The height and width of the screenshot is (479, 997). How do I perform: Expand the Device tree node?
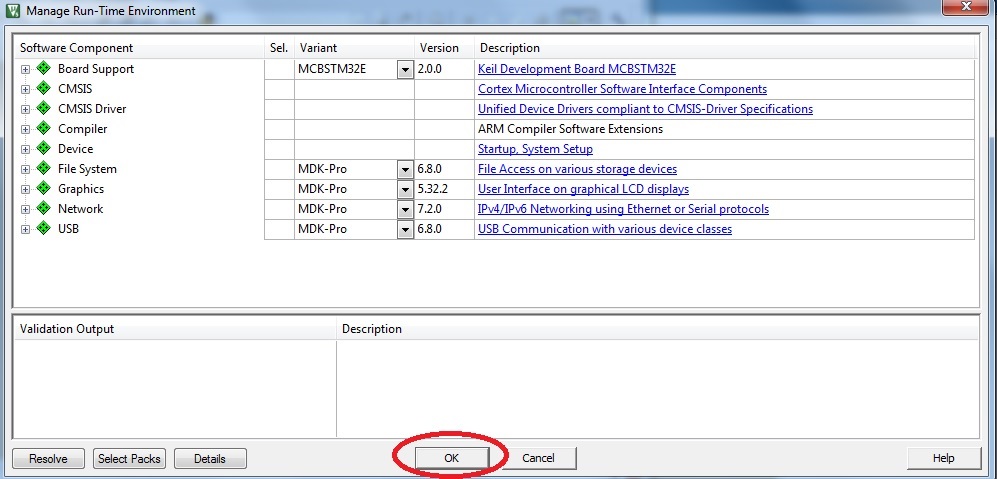[x=25, y=149]
